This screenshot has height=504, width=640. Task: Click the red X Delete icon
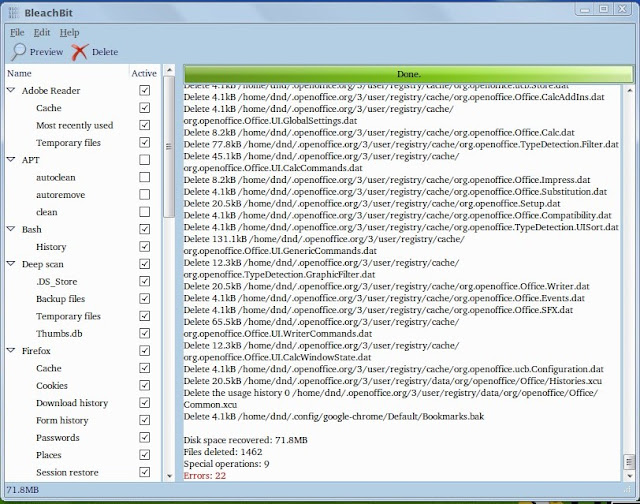coord(80,52)
